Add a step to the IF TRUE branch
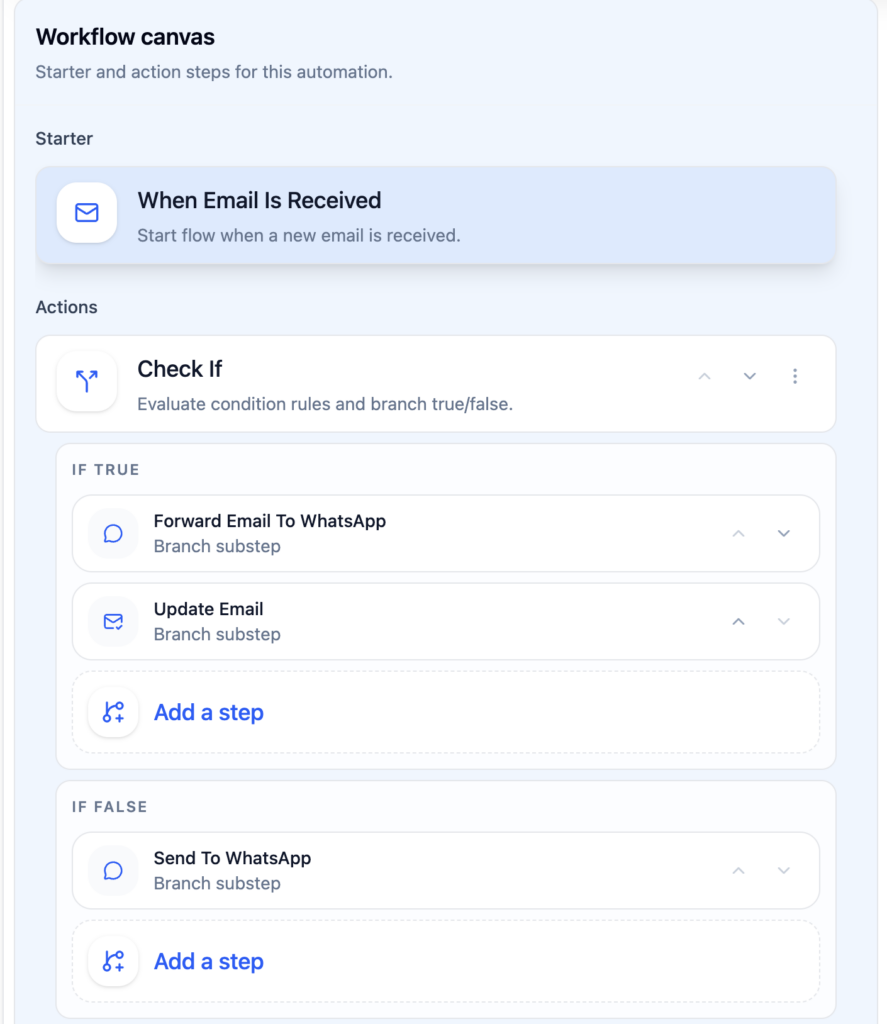The width and height of the screenshot is (887, 1024). 208,712
